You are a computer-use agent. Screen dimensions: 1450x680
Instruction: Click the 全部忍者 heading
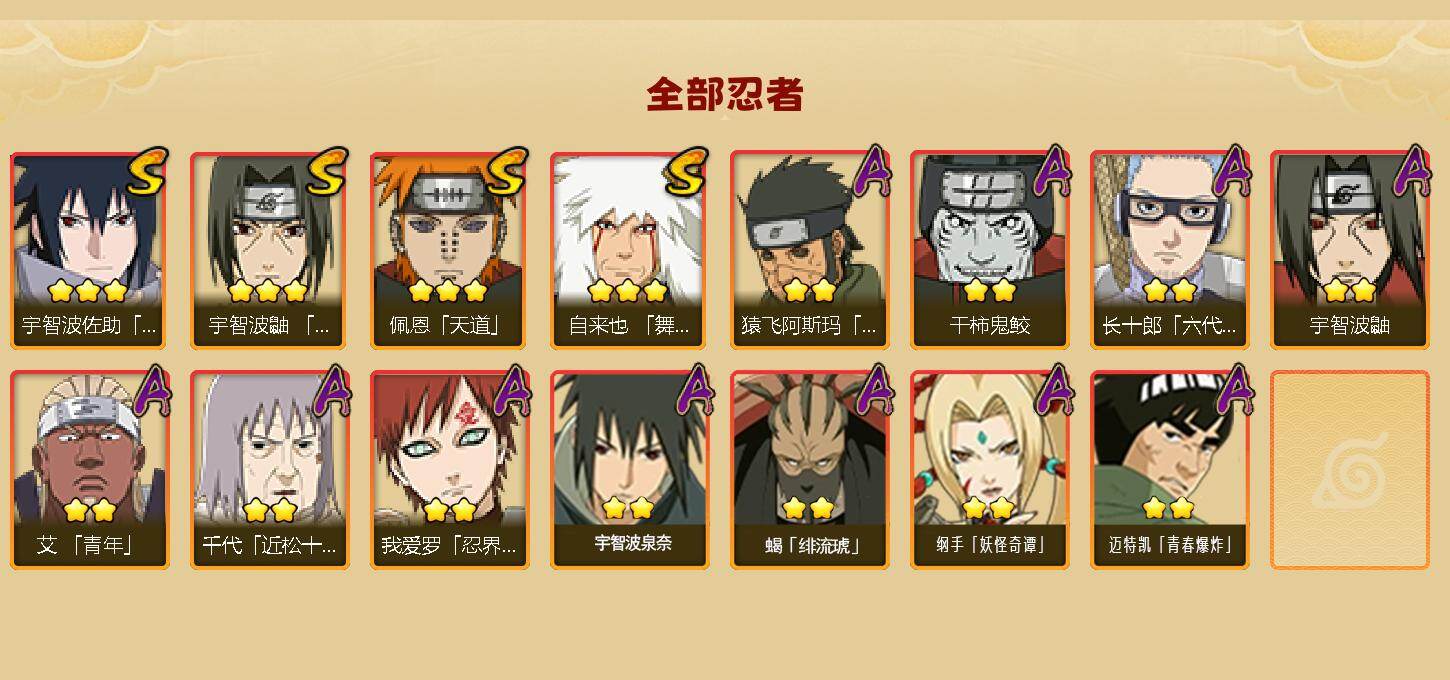click(x=725, y=95)
